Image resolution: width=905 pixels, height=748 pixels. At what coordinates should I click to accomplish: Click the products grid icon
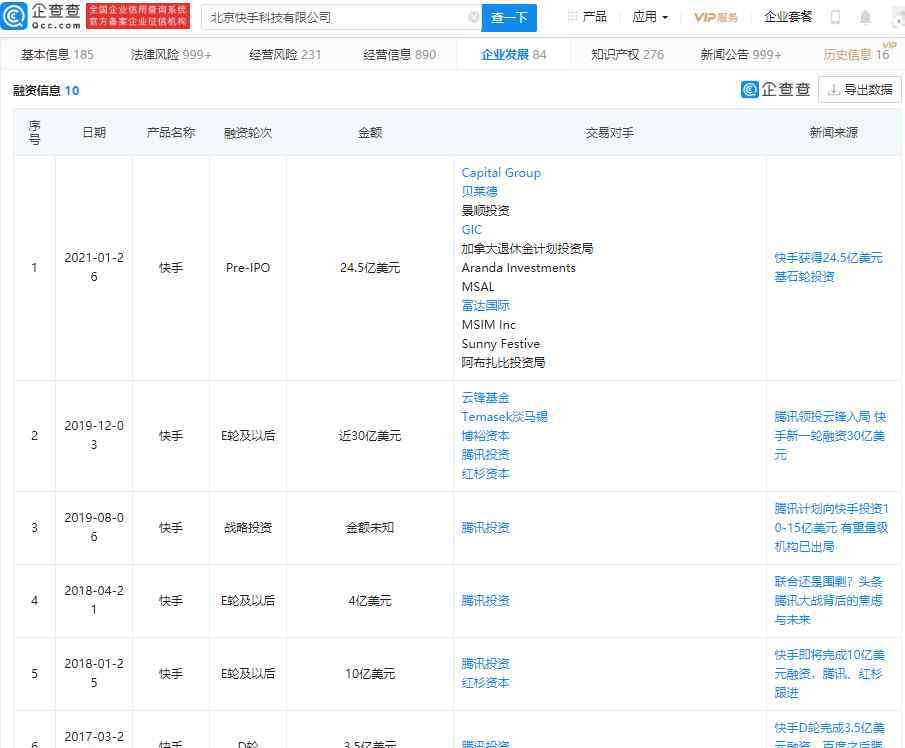point(572,17)
